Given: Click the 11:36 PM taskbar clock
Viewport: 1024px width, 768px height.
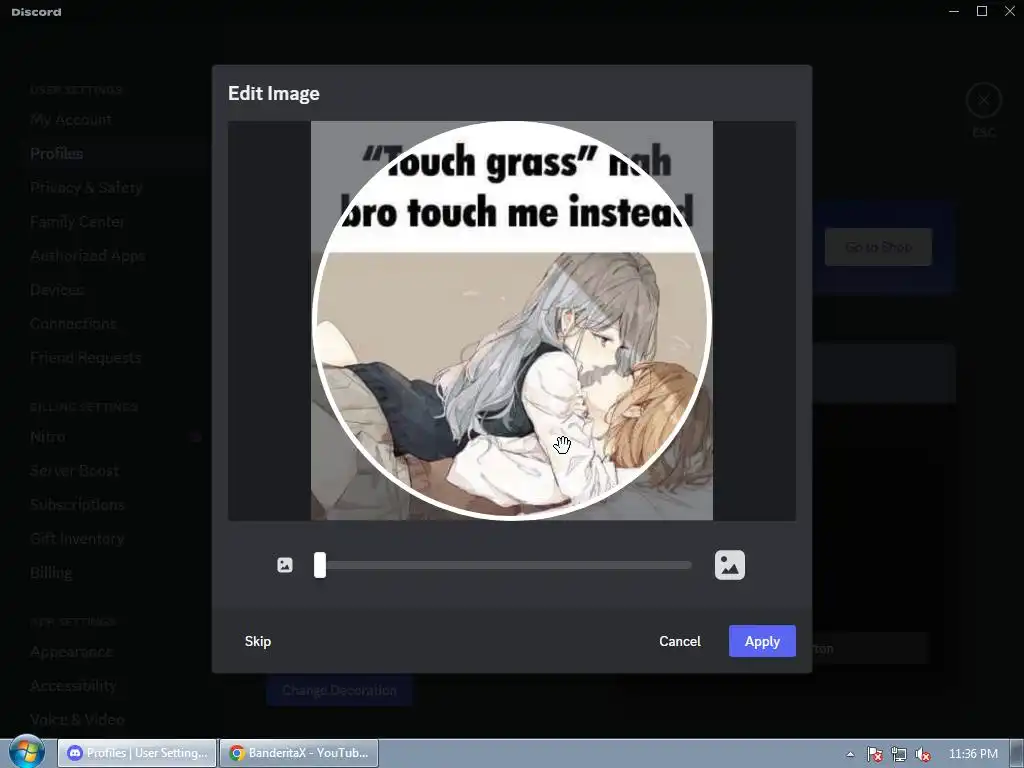Looking at the screenshot, I should pyautogui.click(x=973, y=754).
